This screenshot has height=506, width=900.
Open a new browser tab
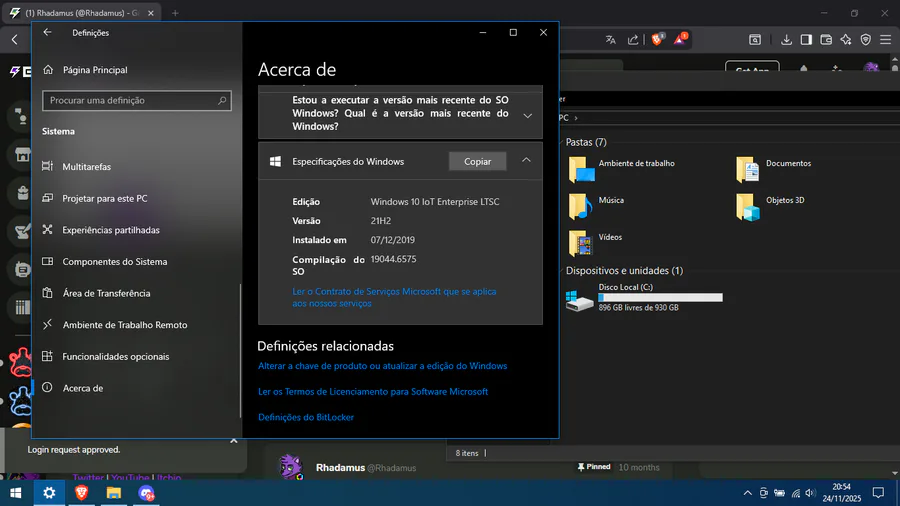175,13
